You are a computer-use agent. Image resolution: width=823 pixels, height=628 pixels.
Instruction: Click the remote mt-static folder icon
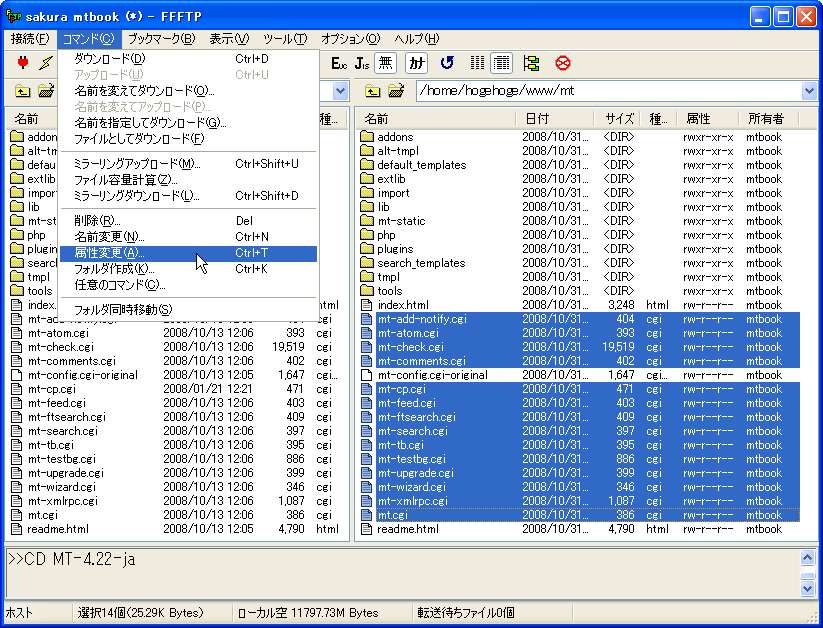click(366, 221)
